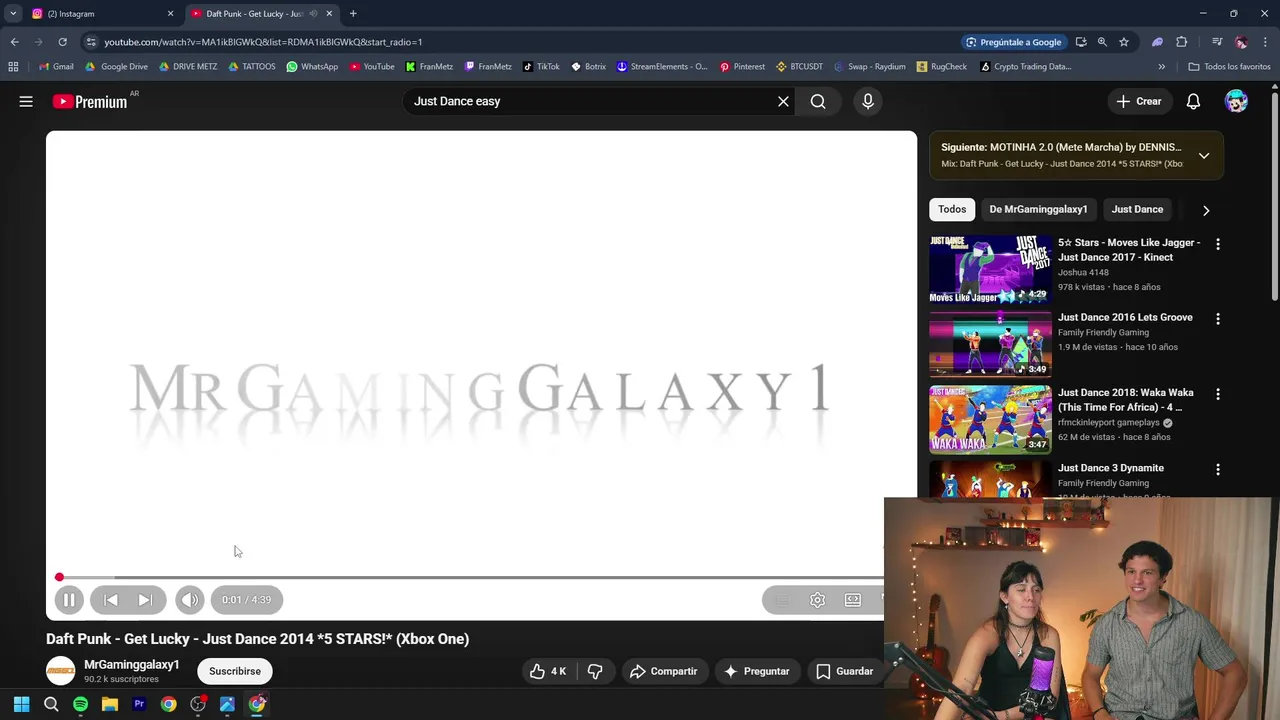
Task: Open the Windows Start menu
Action: pyautogui.click(x=21, y=704)
